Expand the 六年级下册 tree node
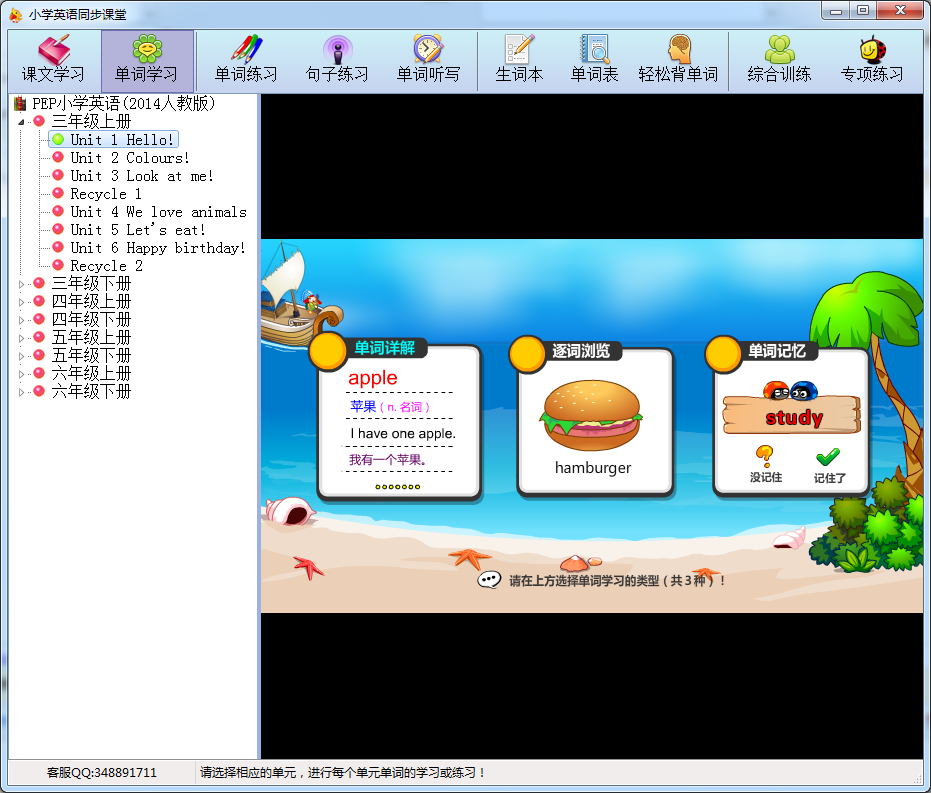The width and height of the screenshot is (931, 793). coord(21,392)
